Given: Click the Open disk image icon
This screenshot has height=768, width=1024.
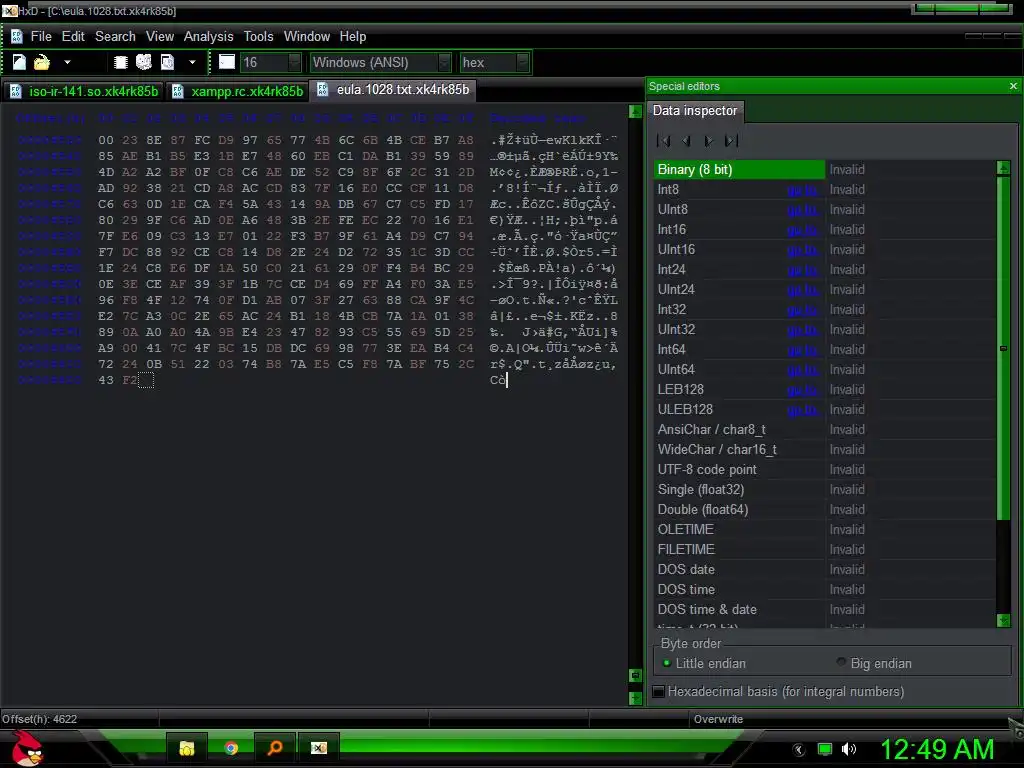Looking at the screenshot, I should pyautogui.click(x=168, y=62).
